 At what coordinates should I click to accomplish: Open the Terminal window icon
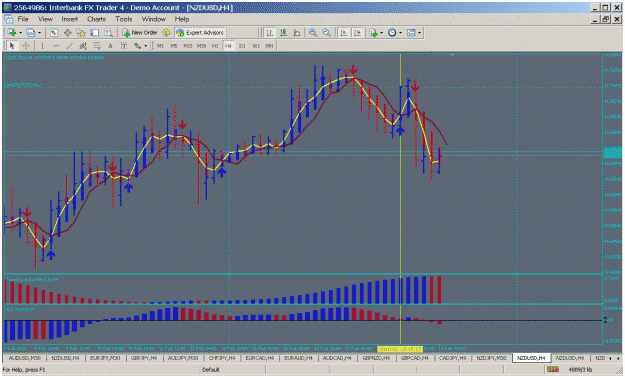94,33
